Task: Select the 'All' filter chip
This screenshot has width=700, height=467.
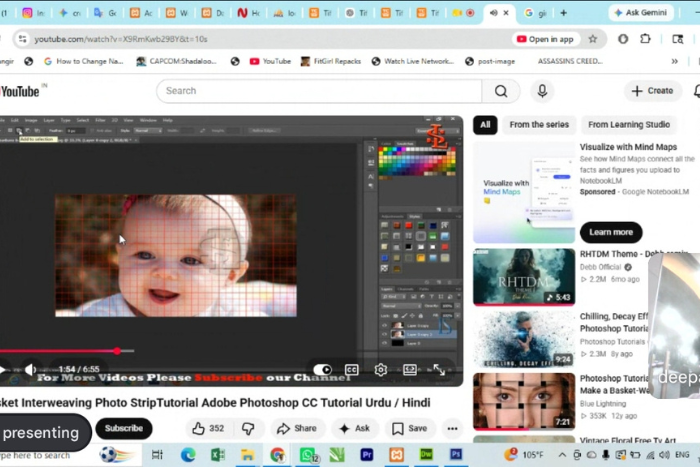Action: pyautogui.click(x=485, y=125)
